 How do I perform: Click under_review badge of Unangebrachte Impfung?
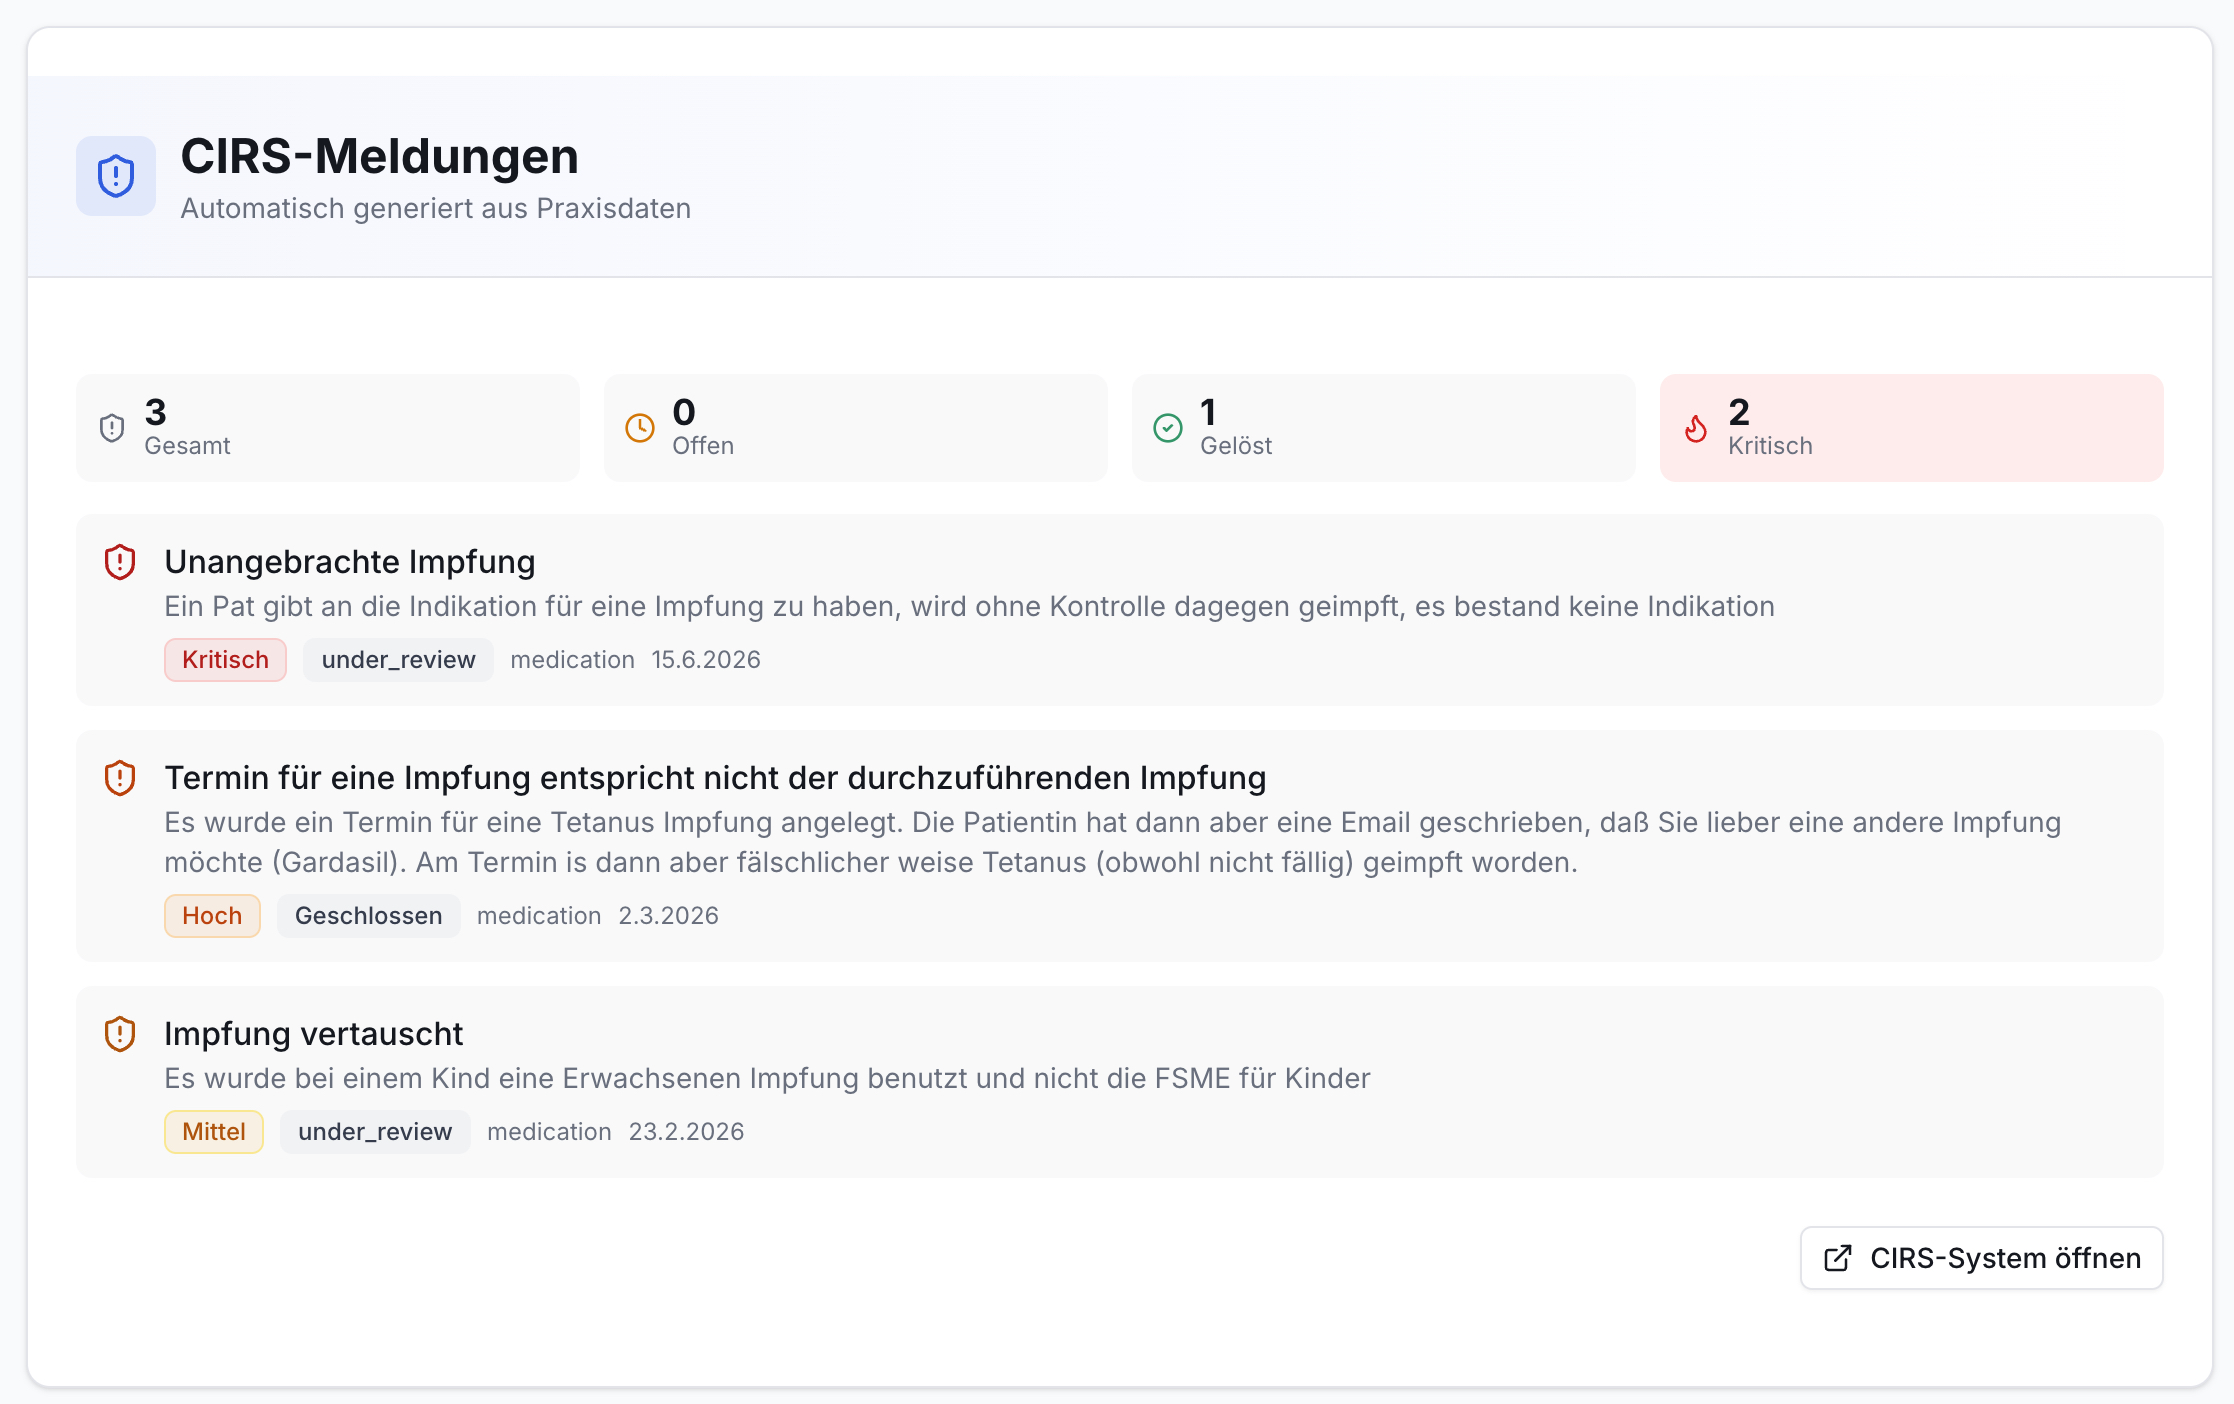[398, 660]
